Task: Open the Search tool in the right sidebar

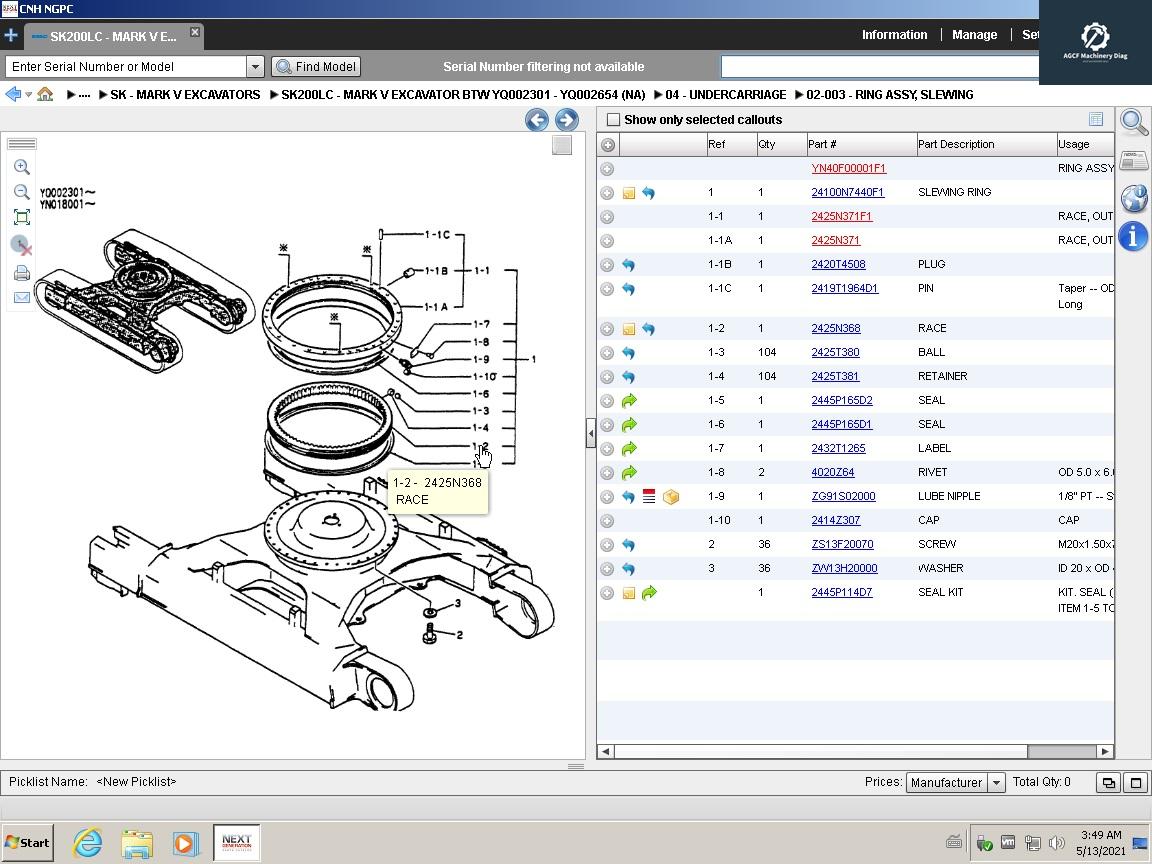Action: [1133, 122]
